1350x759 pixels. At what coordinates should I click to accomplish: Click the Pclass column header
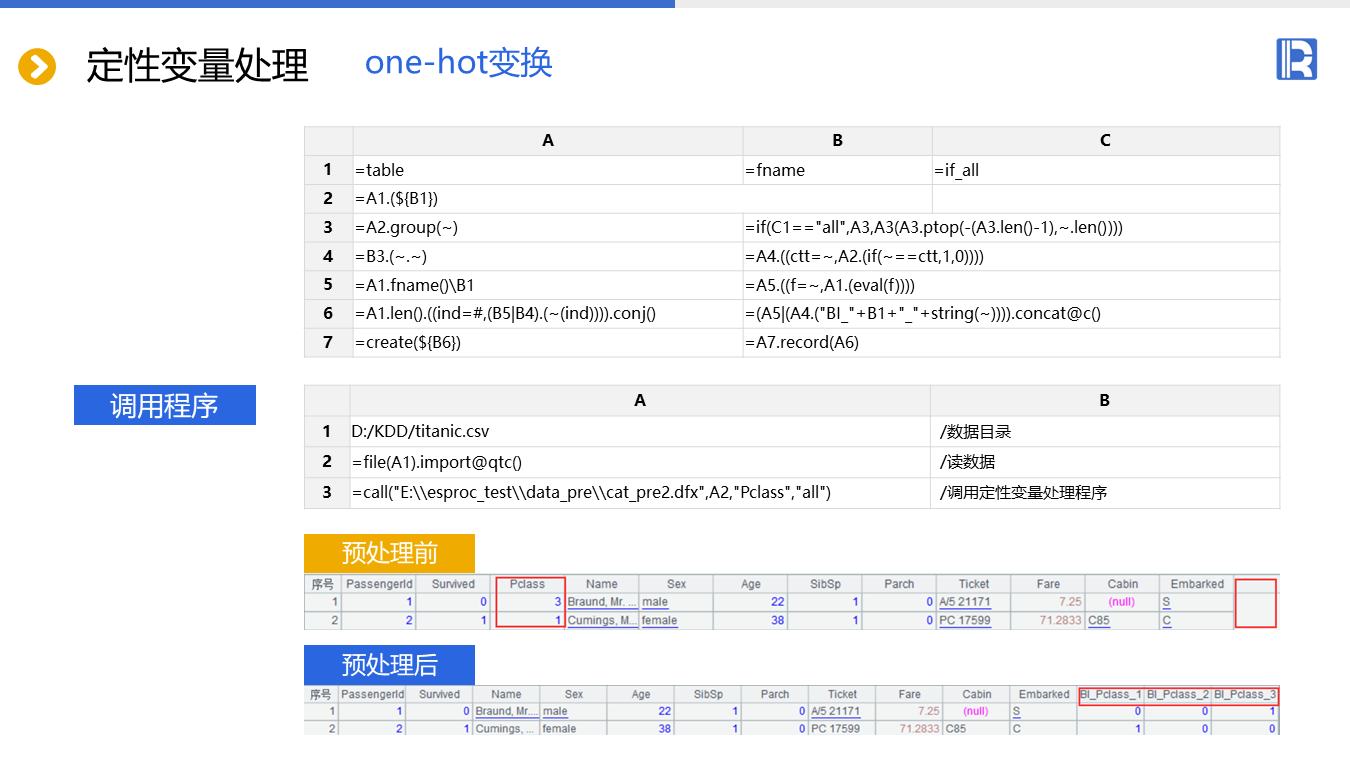click(x=528, y=584)
